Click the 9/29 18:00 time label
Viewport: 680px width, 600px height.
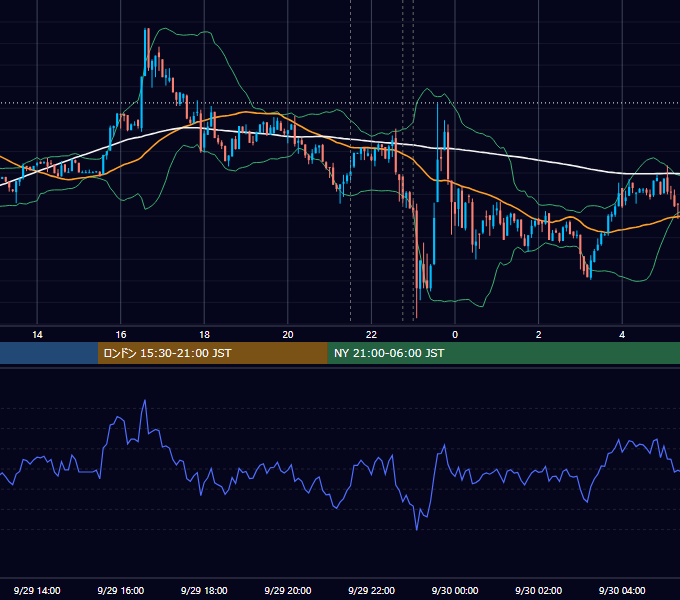pos(204,590)
